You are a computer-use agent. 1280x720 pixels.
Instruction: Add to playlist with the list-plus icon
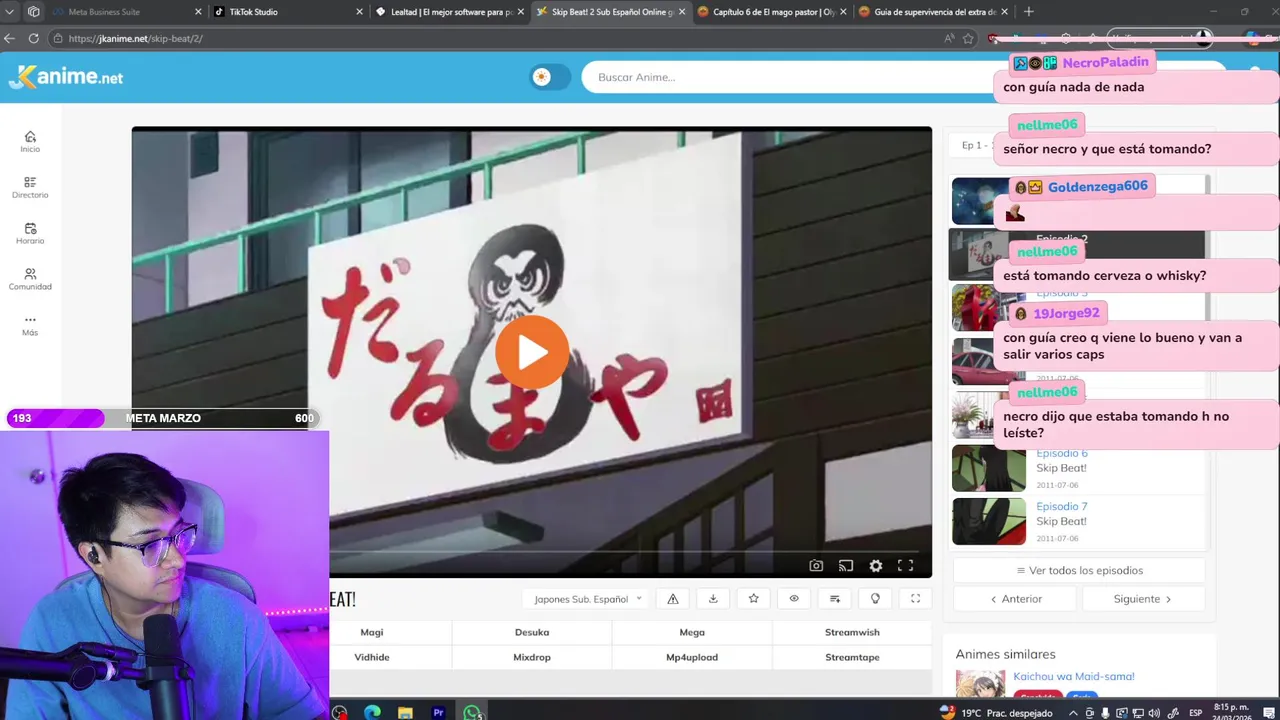point(835,599)
